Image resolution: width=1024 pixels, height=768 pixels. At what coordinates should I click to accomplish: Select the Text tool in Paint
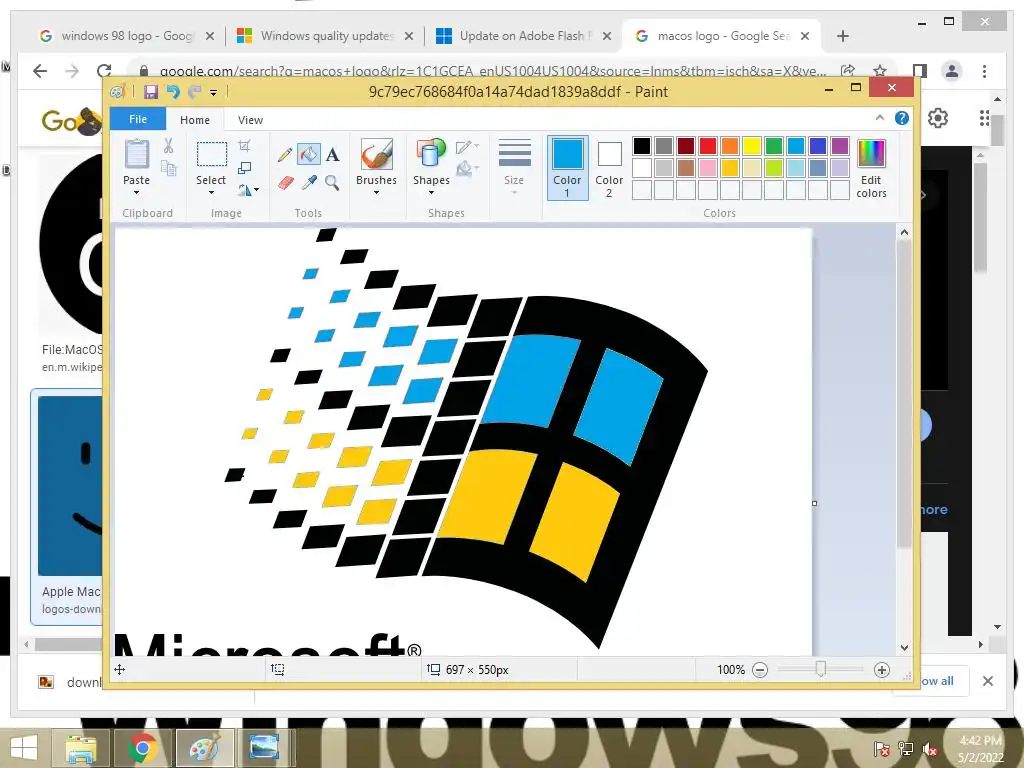click(332, 155)
